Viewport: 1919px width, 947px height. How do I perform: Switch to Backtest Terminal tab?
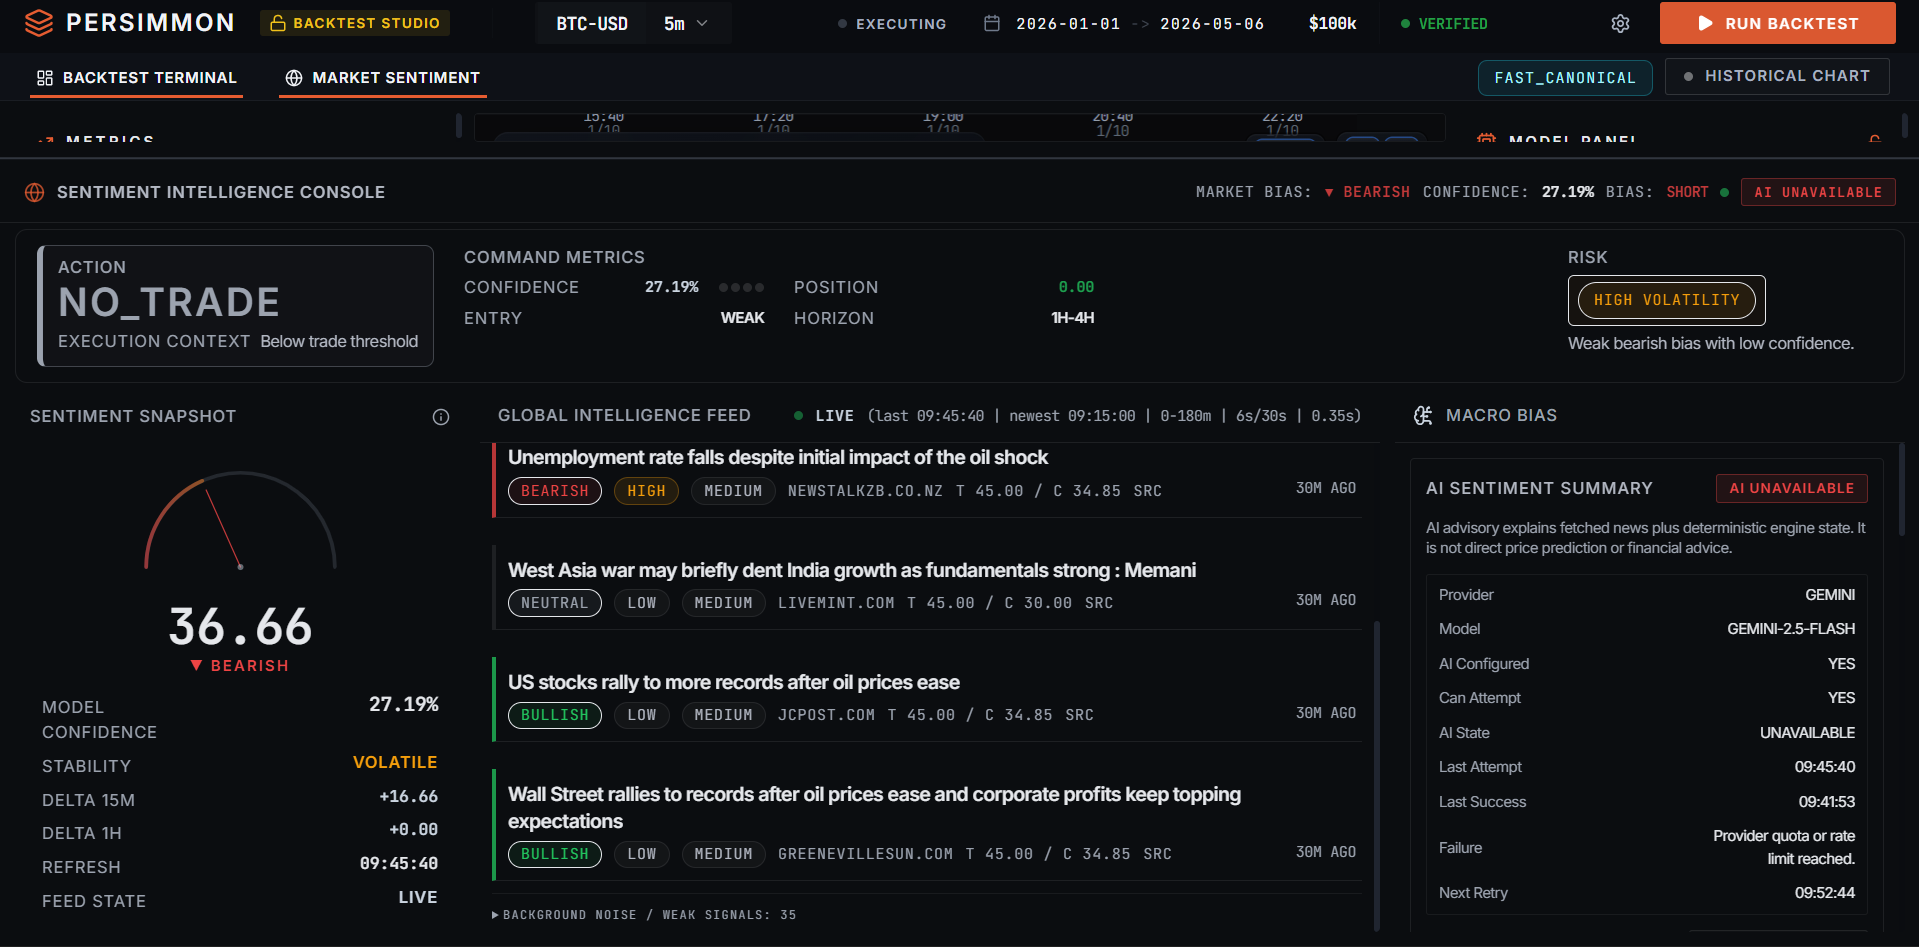click(x=137, y=78)
